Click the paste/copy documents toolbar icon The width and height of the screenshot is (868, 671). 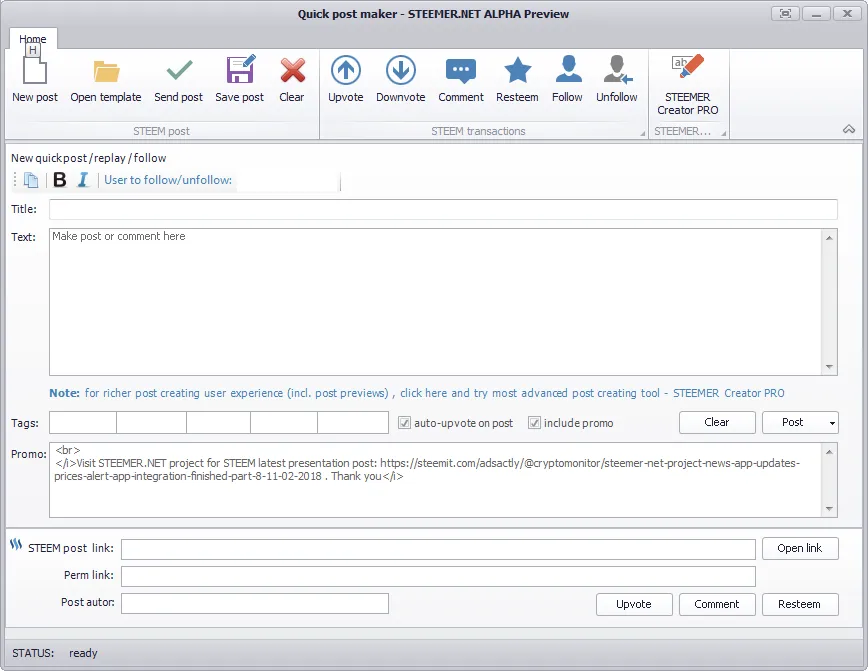pos(30,180)
